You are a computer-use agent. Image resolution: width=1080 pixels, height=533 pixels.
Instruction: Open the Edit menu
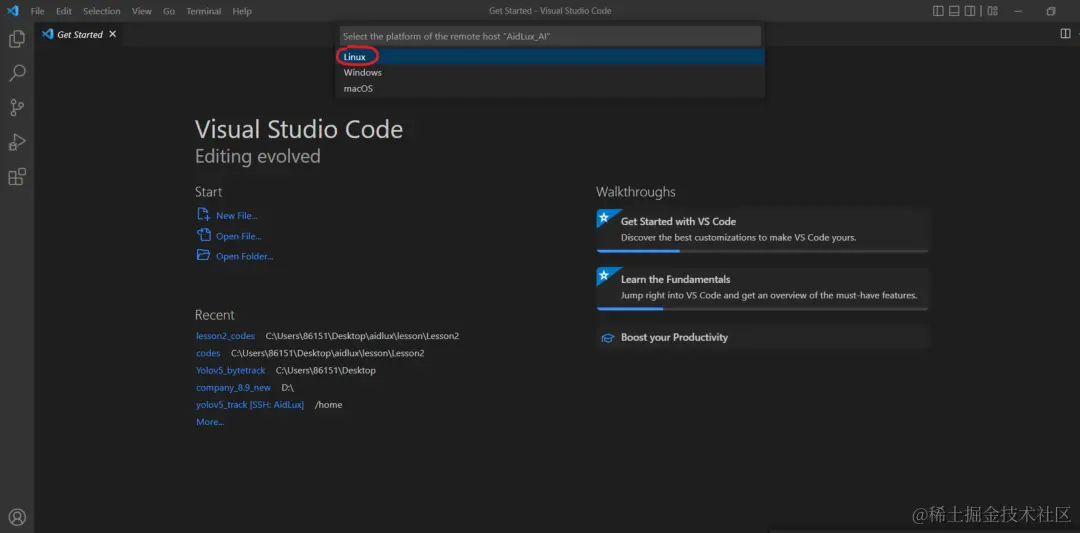point(63,11)
